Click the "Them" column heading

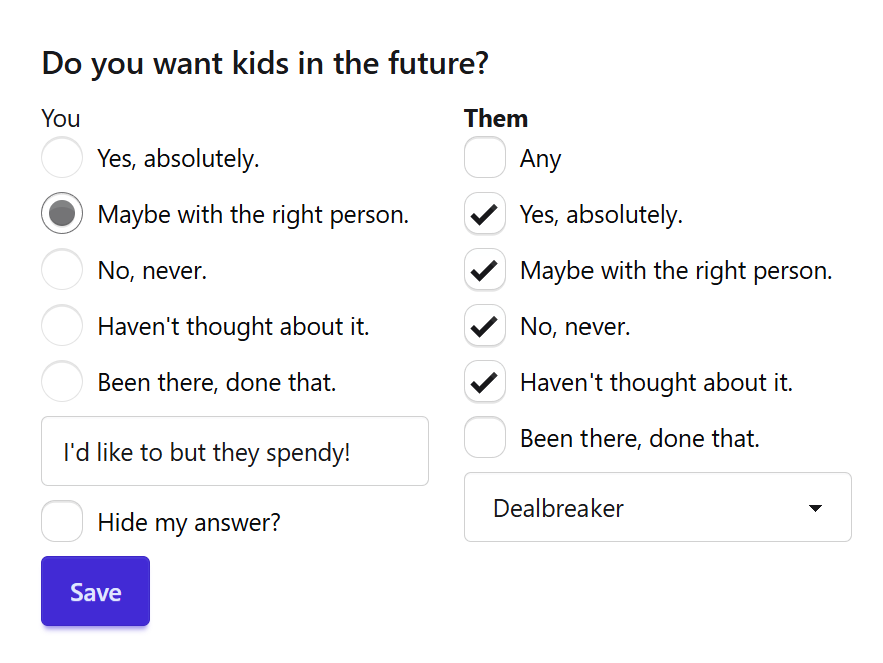pyautogui.click(x=496, y=119)
